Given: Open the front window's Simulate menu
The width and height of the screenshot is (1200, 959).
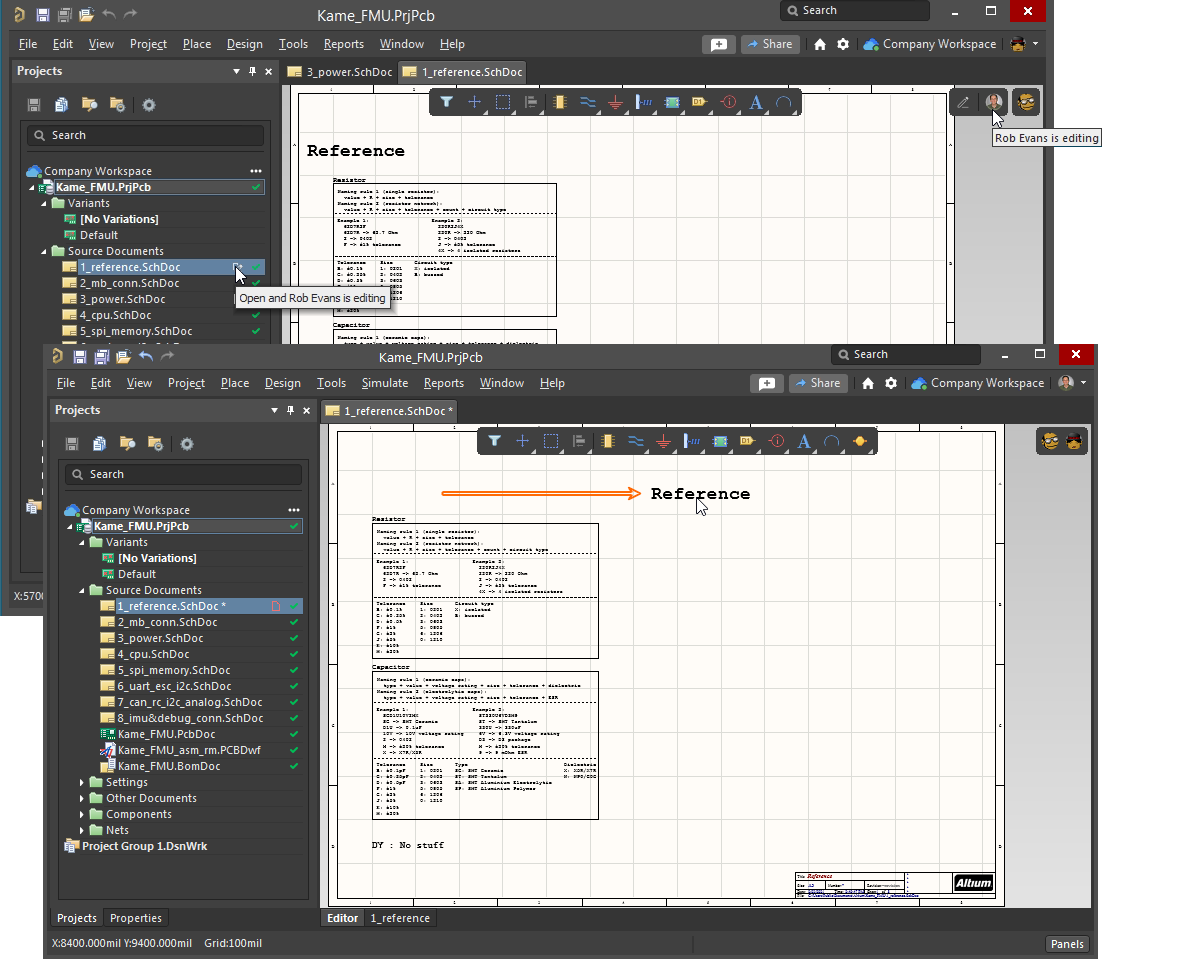Looking at the screenshot, I should 385,383.
